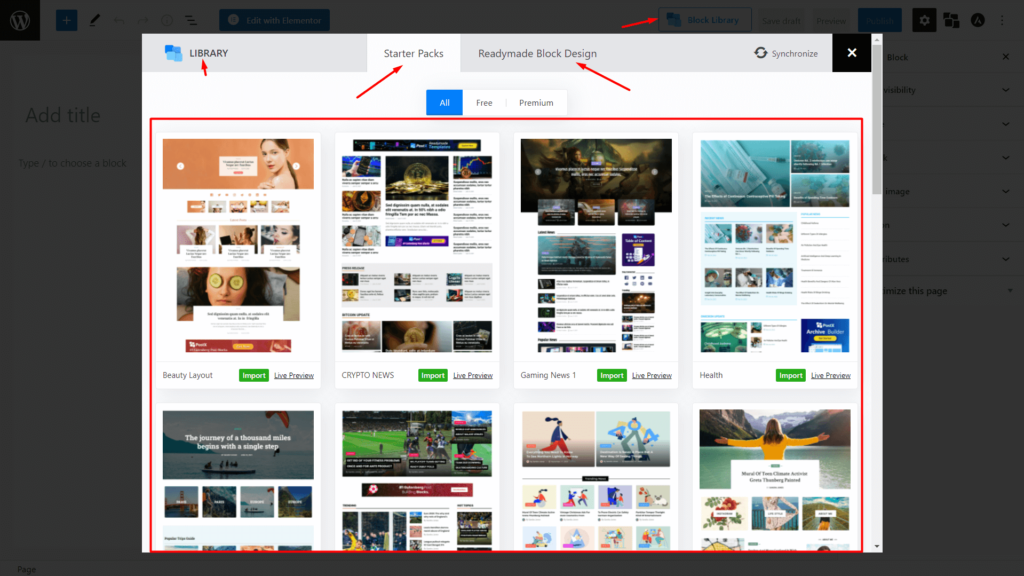Close the sidebar Block panel X
Image resolution: width=1024 pixels, height=576 pixels.
coord(1006,57)
